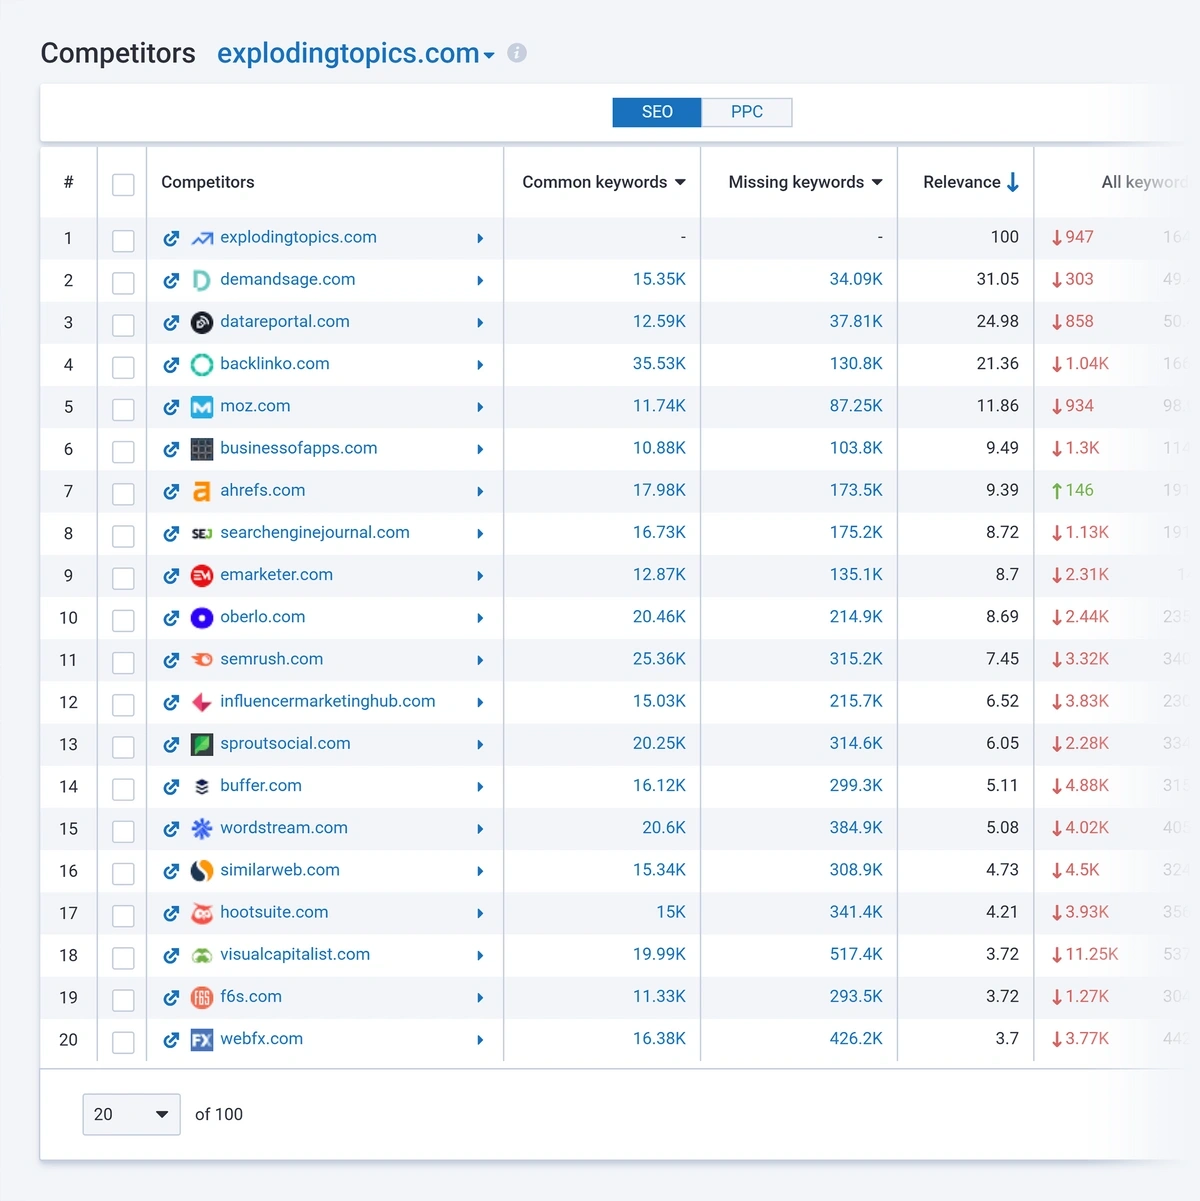The image size is (1200, 1201).
Task: Click the All keywords column header
Action: point(1145,182)
